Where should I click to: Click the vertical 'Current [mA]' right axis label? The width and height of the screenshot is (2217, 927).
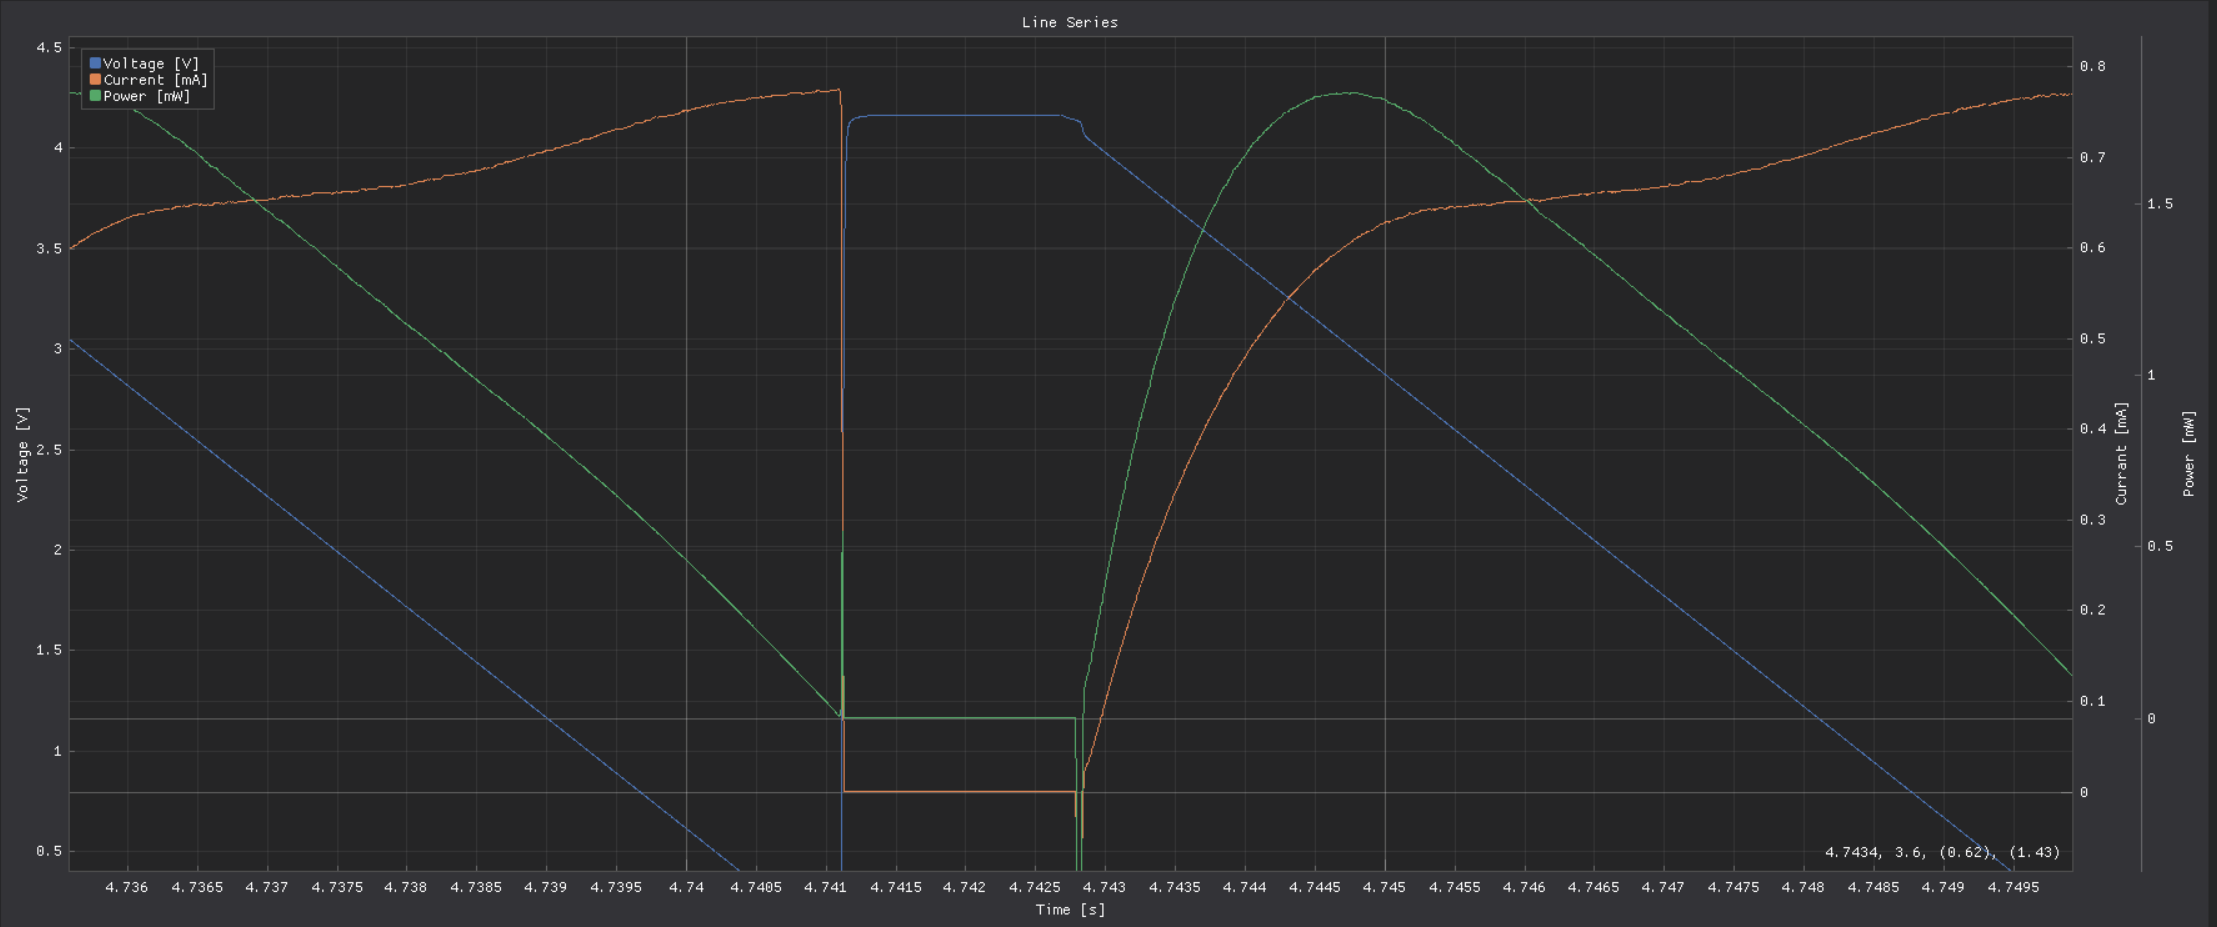pyautogui.click(x=2121, y=453)
